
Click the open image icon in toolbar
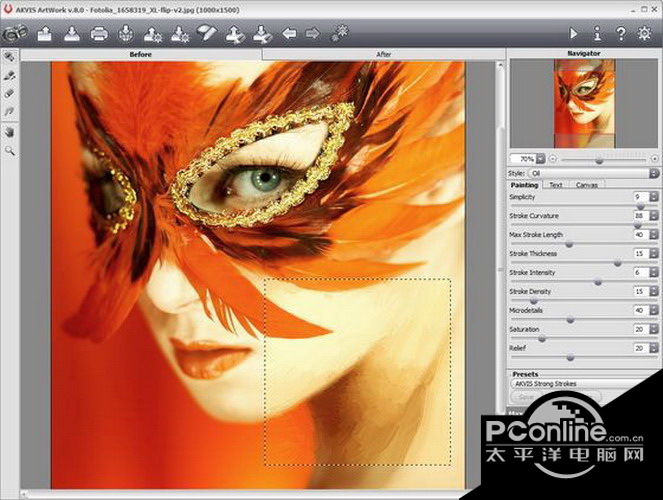pos(45,34)
